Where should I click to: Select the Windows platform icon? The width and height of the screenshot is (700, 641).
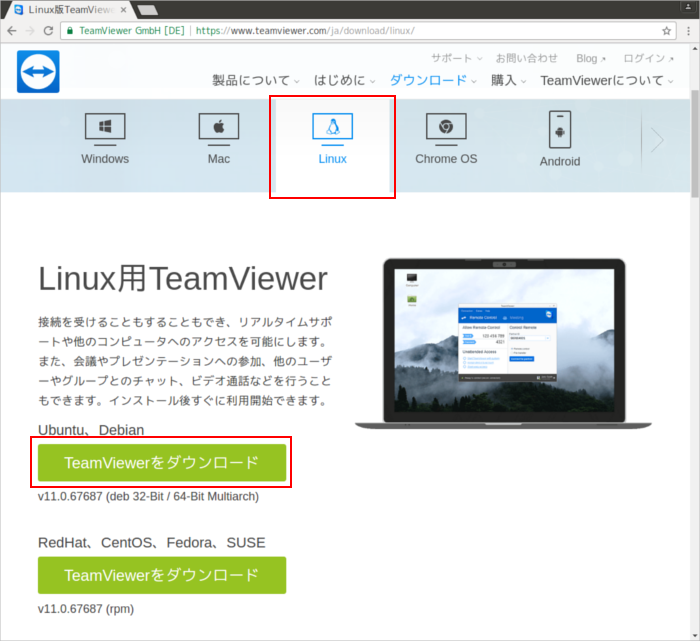[x=105, y=129]
